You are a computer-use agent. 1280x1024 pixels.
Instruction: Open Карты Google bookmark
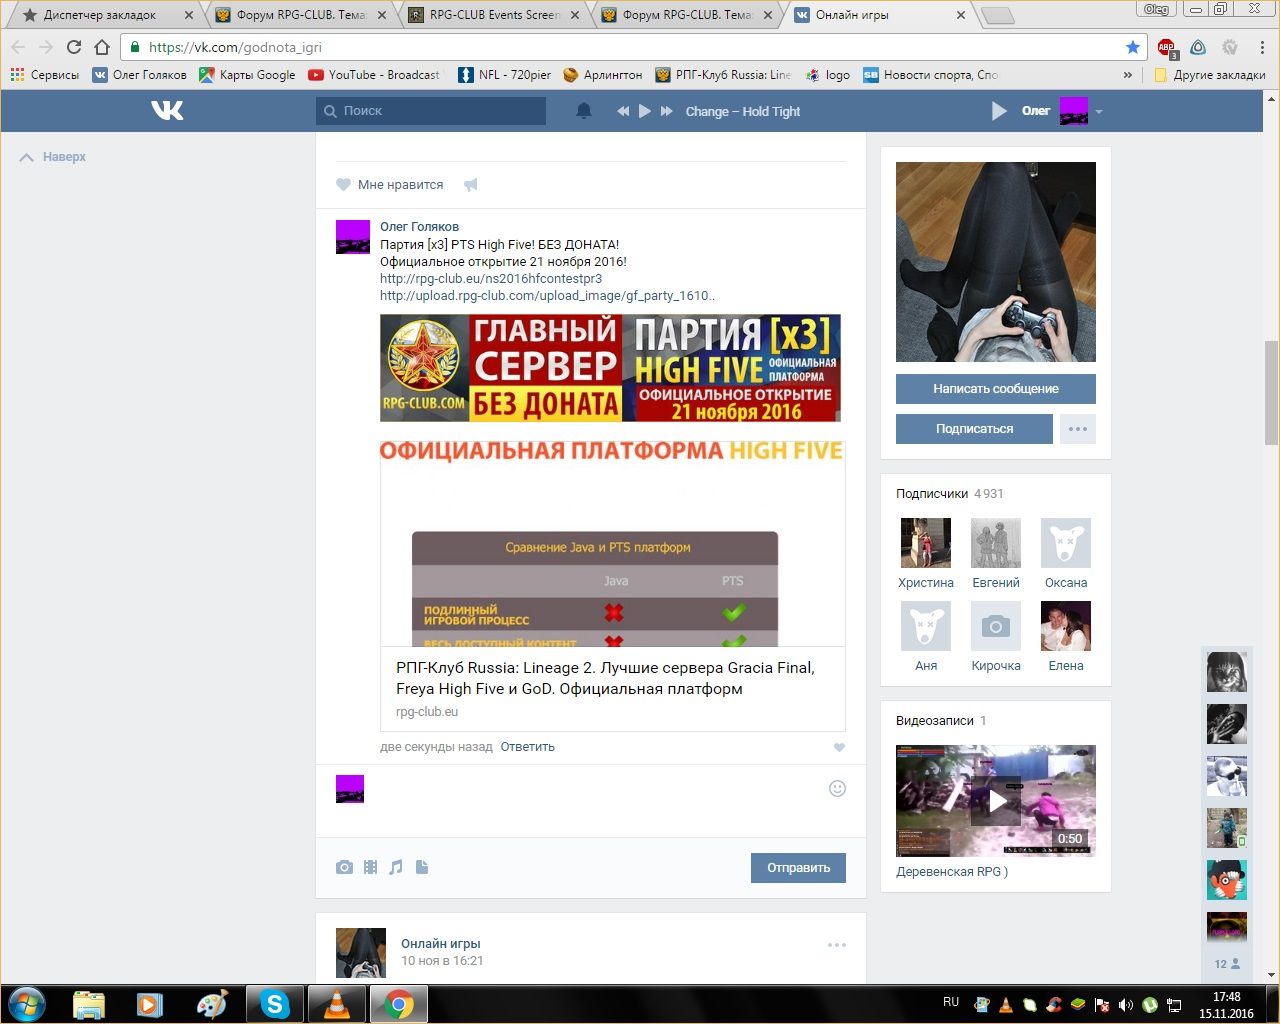tap(247, 75)
